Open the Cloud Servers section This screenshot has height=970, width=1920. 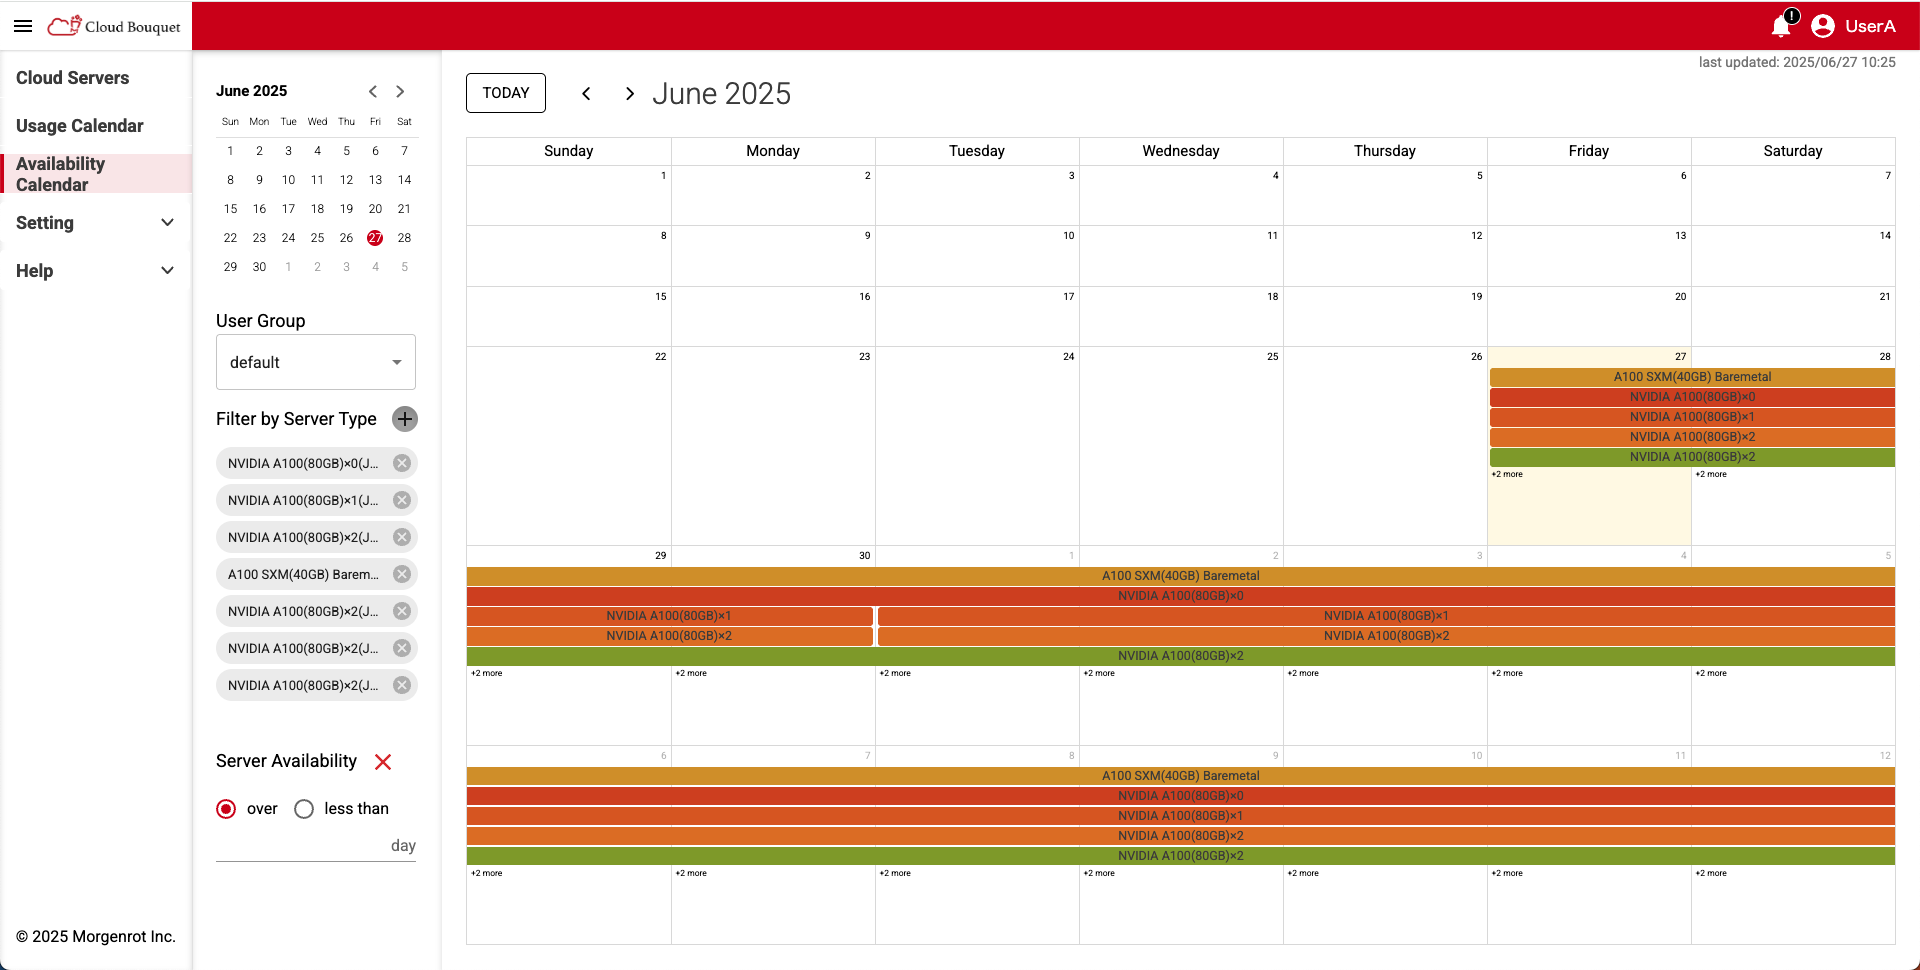tap(72, 78)
